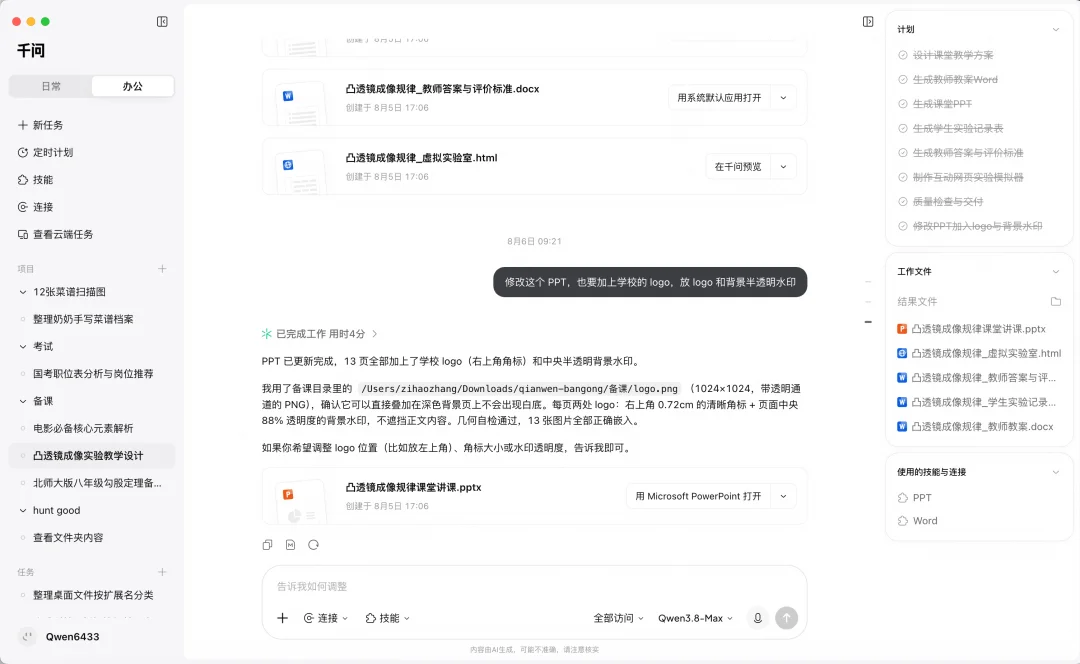Image resolution: width=1080 pixels, height=664 pixels.
Task: Collapse the 使用的技能与连接 panel
Action: 1056,472
